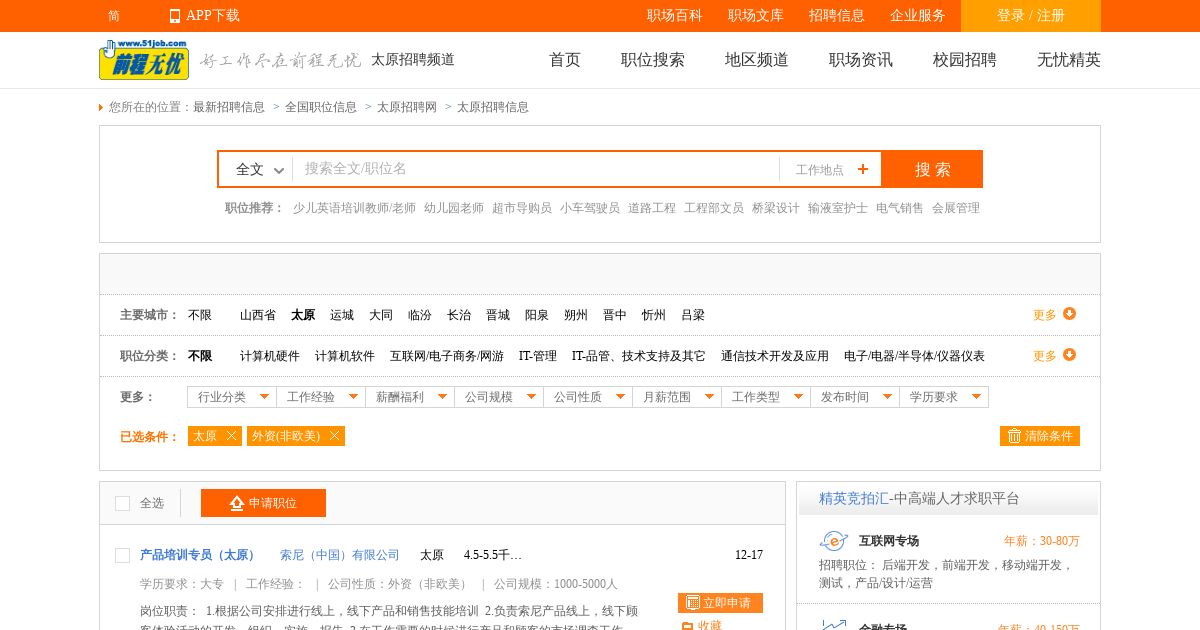Click the down-arrow icon next to 更多 in city row
The width and height of the screenshot is (1200, 630).
coord(1069,314)
